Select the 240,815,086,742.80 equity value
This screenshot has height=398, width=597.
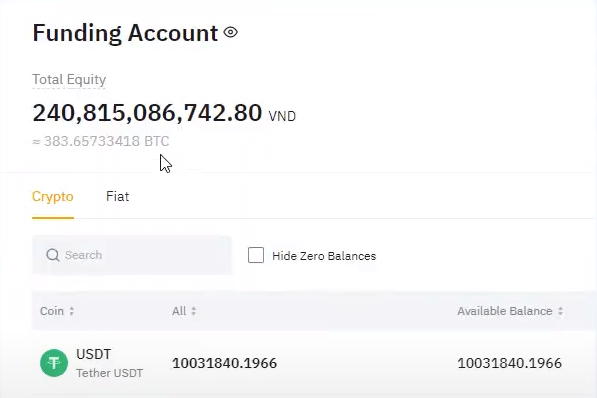coord(147,113)
